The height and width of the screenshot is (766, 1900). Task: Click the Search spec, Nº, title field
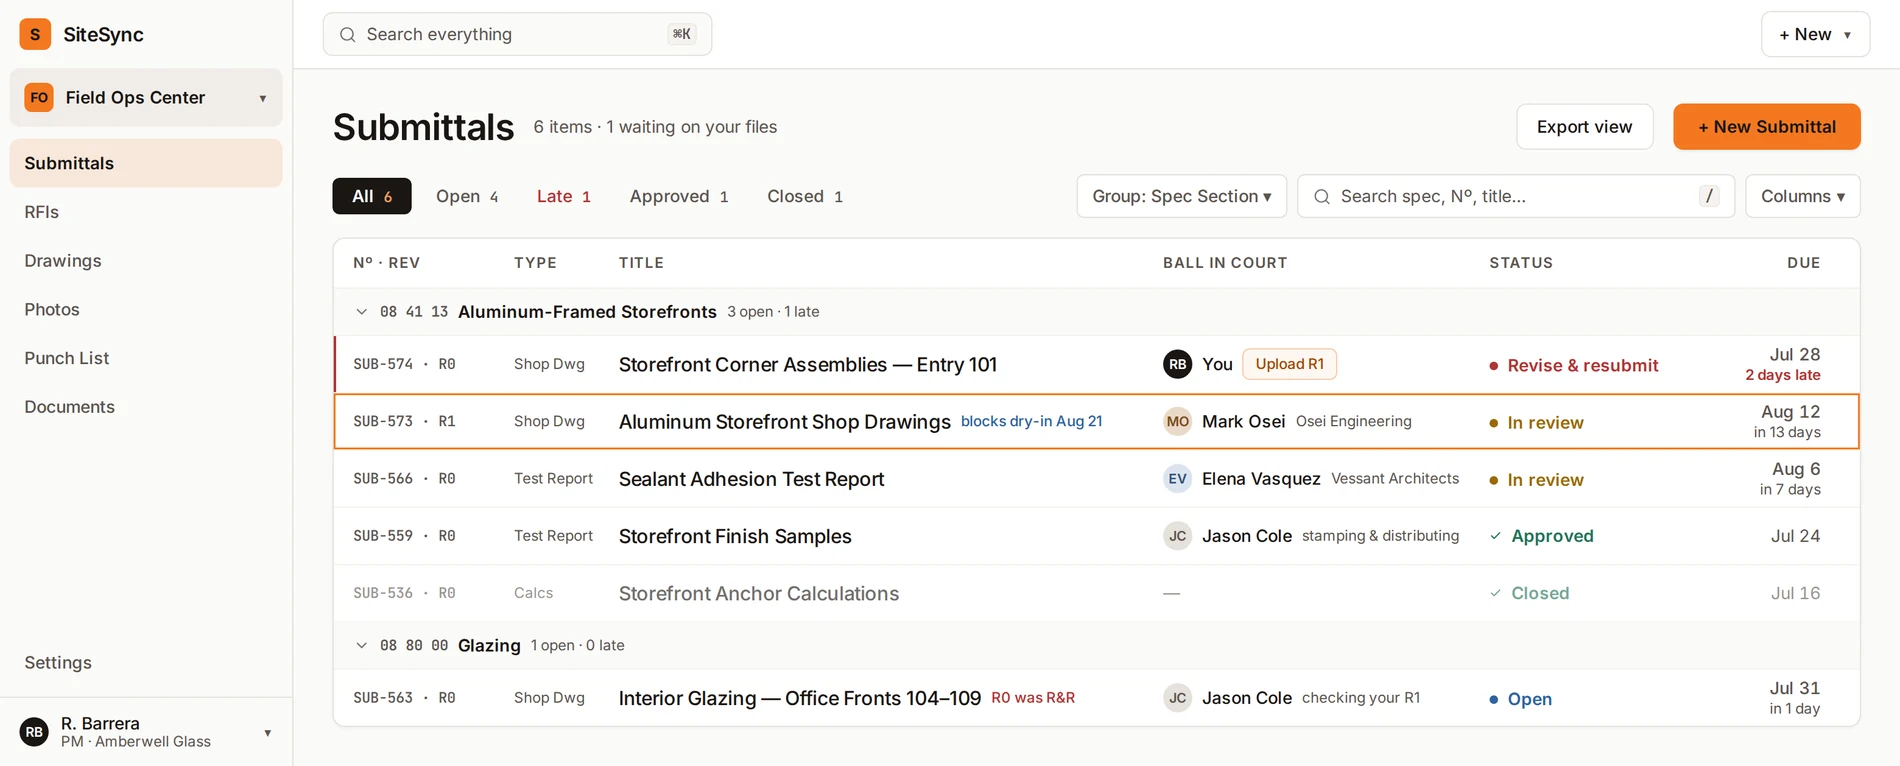pyautogui.click(x=1515, y=196)
